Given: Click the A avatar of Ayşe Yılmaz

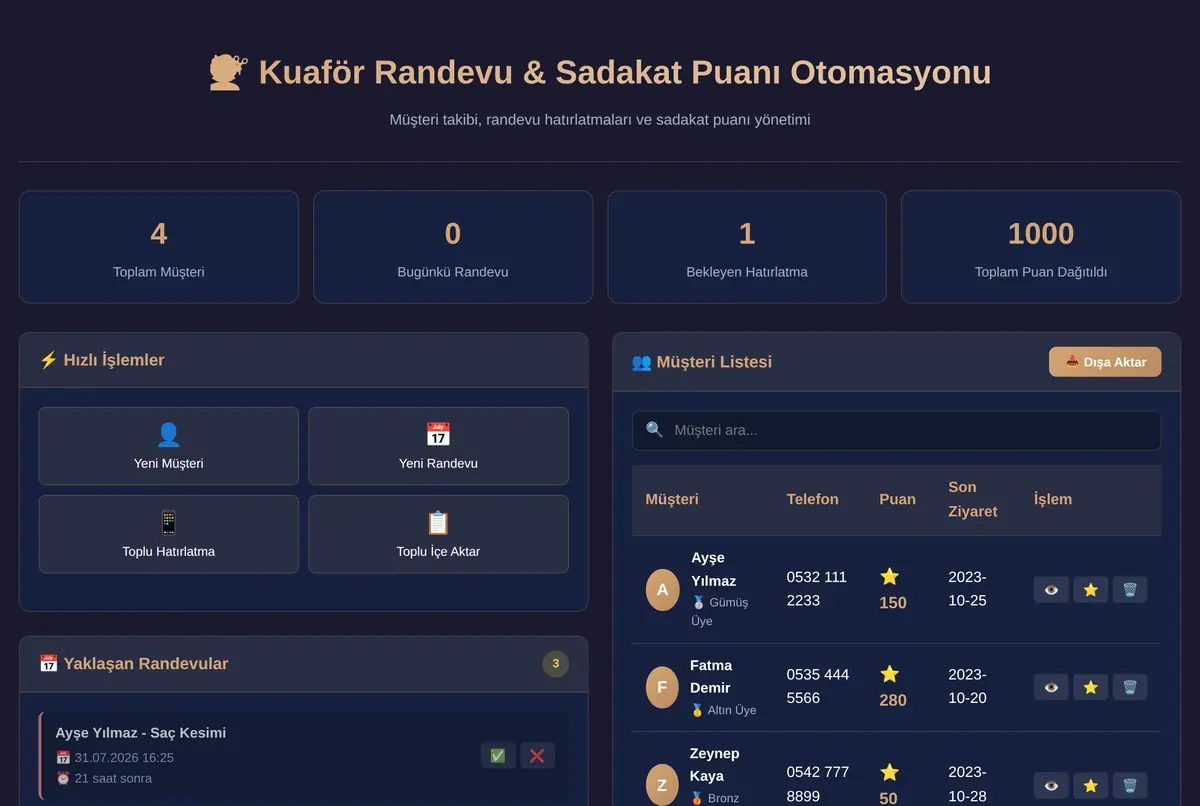Looking at the screenshot, I should (662, 590).
